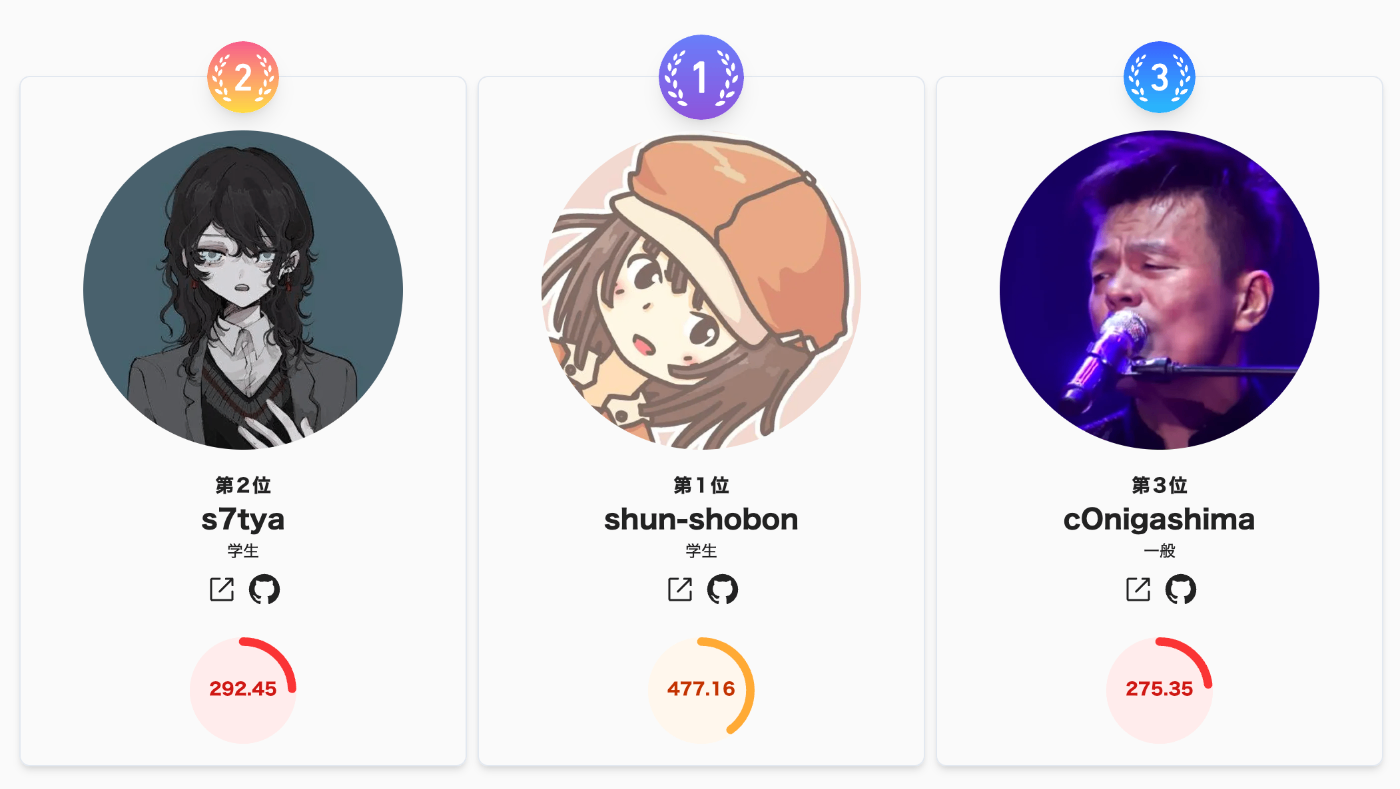Click the rank 3 laurel badge
The image size is (1400, 789).
(1160, 77)
